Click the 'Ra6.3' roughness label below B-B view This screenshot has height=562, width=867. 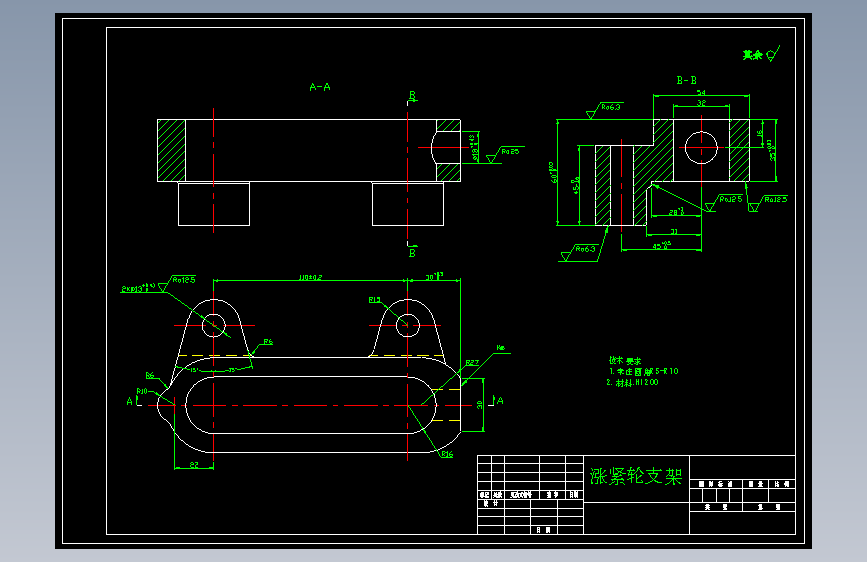(x=585, y=249)
